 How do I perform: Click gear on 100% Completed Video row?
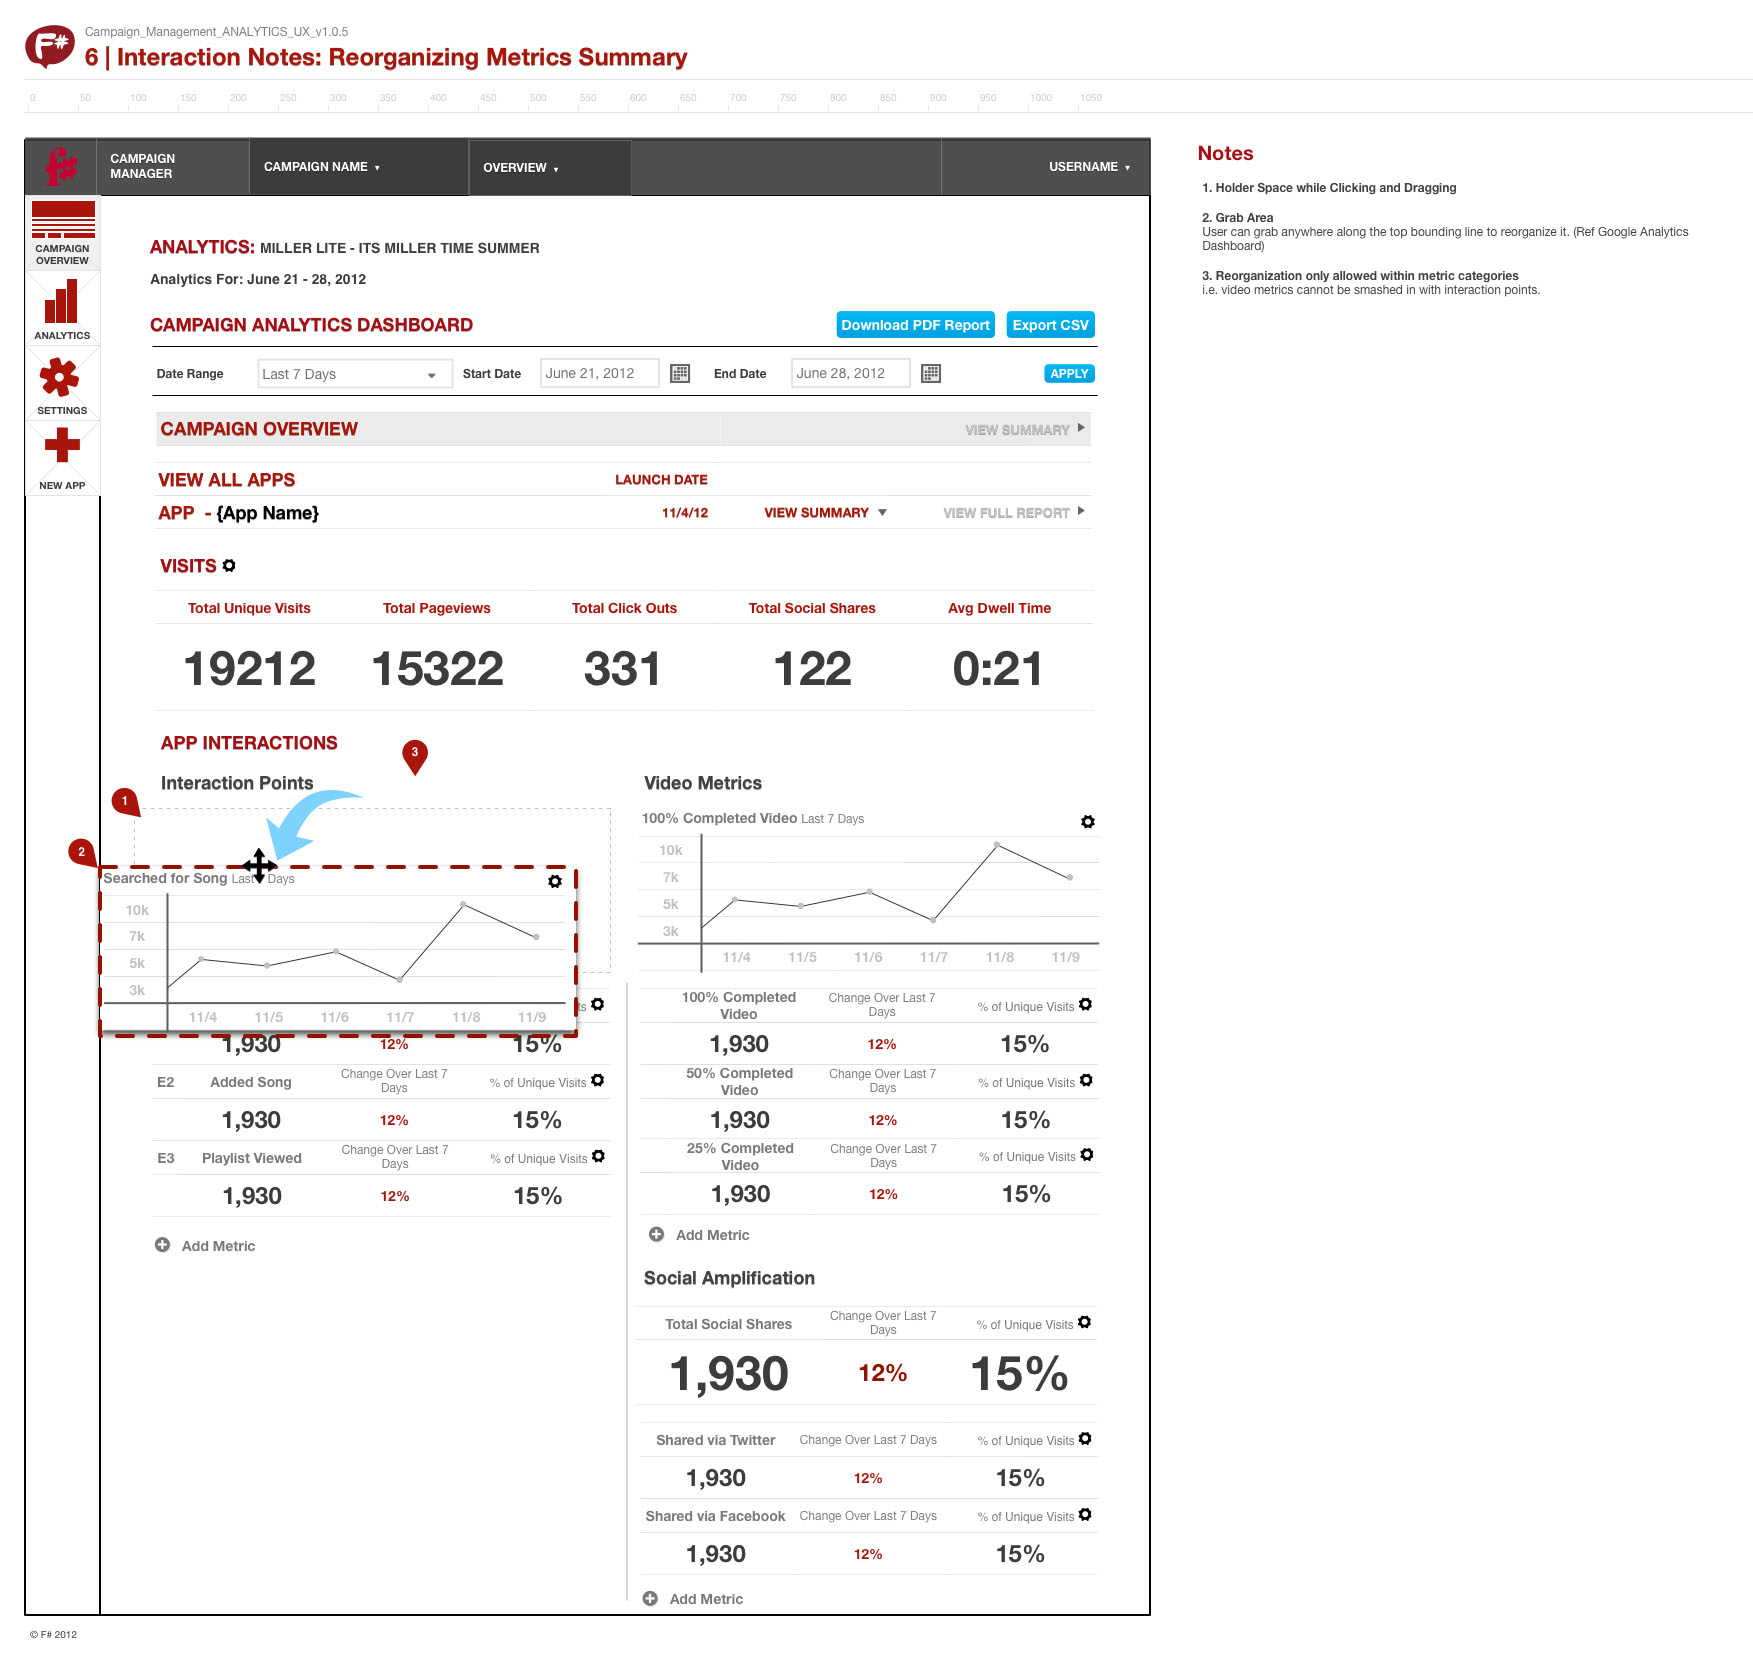1086,1004
